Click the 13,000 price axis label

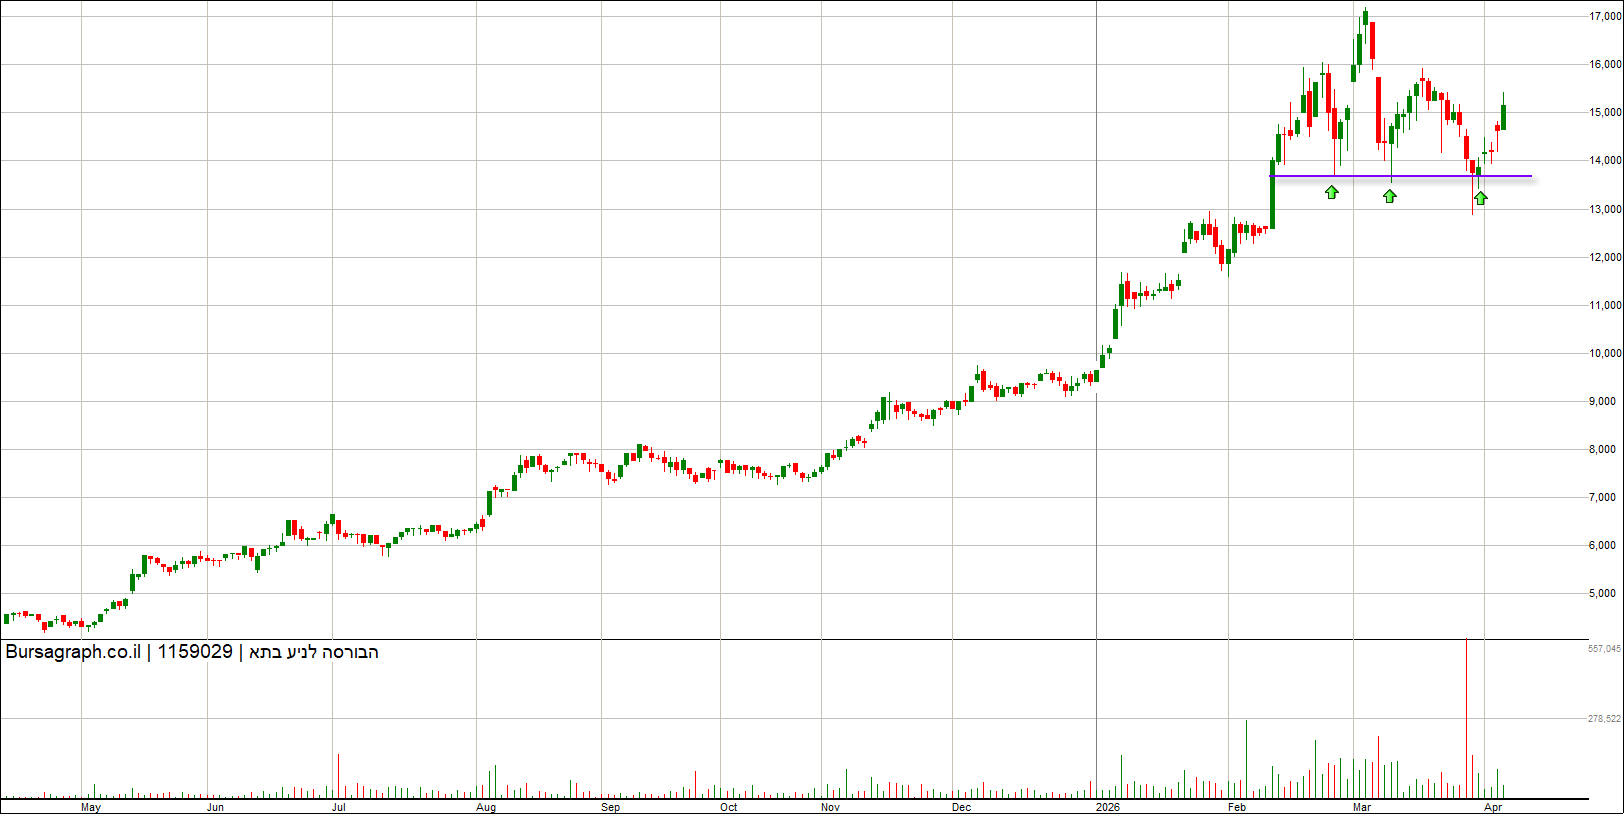coord(1605,209)
